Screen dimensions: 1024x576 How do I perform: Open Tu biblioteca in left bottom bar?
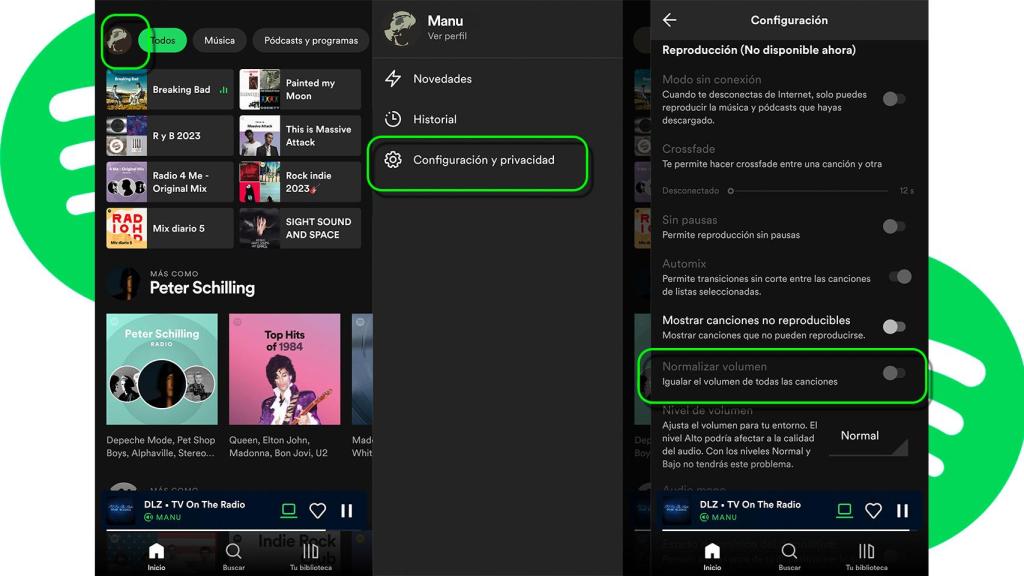[x=311, y=556]
